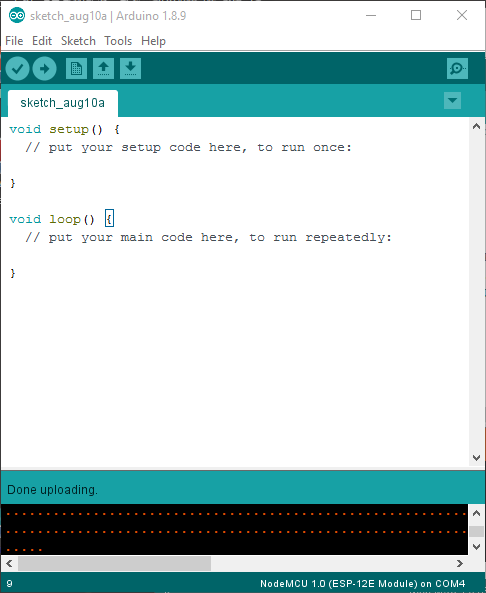
Task: Click the Verify checkmark button
Action: pos(17,68)
